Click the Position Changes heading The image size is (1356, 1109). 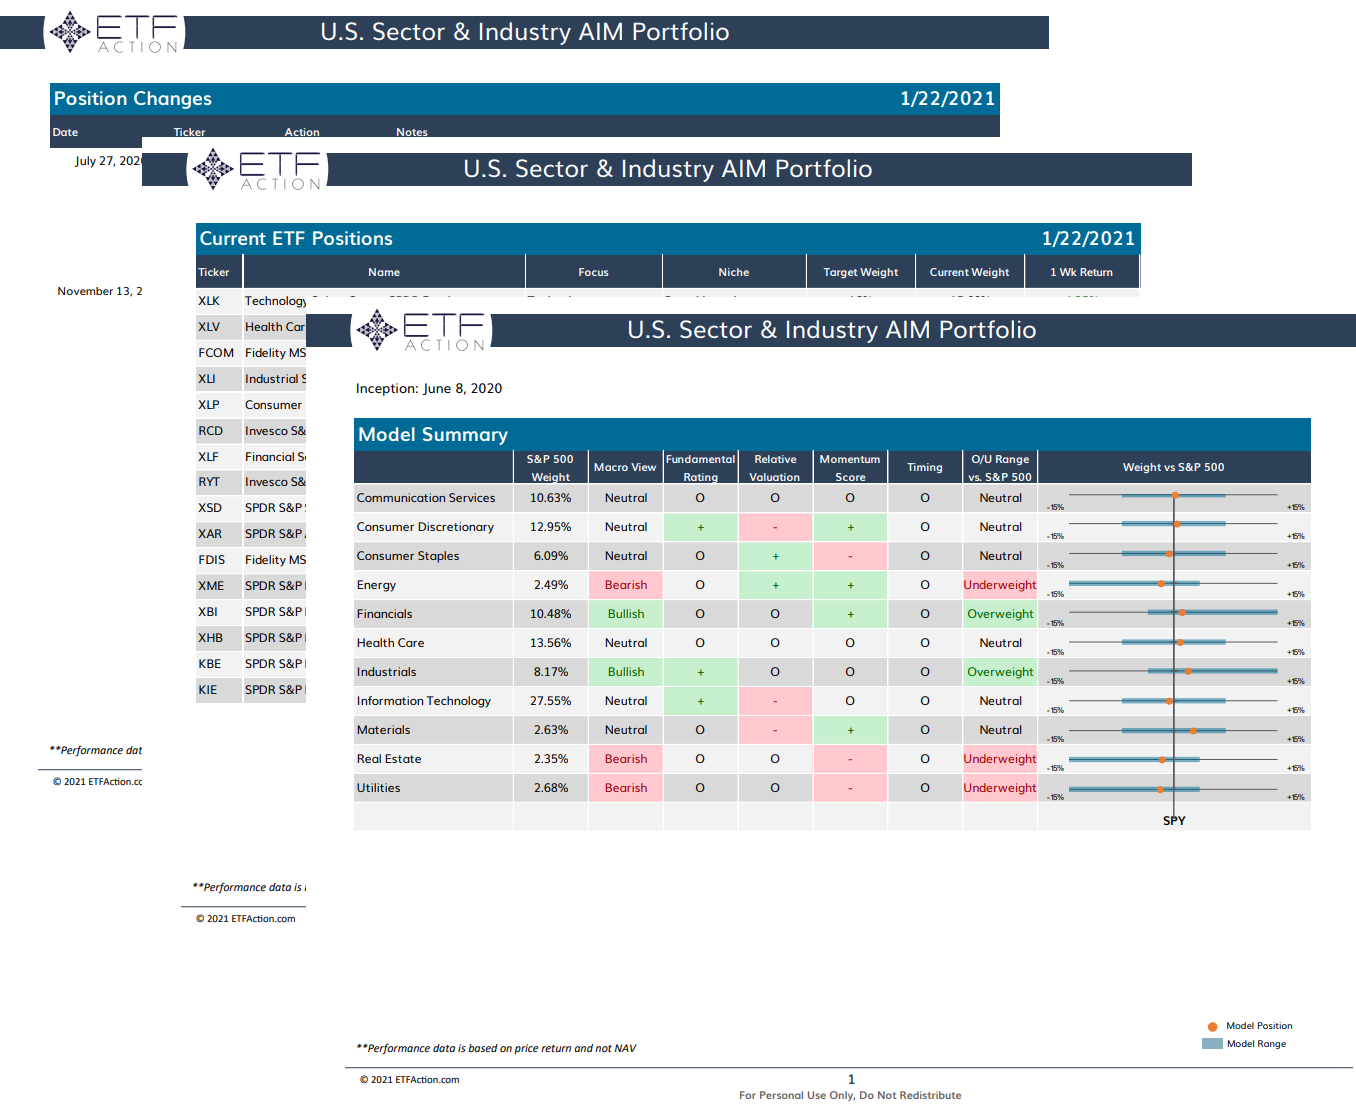[133, 99]
